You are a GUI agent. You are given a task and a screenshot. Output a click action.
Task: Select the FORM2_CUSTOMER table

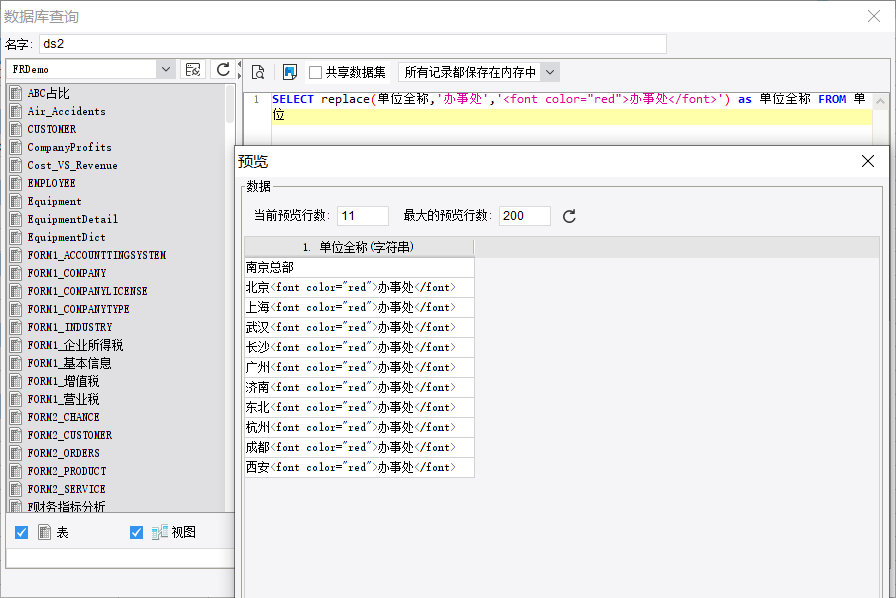click(117, 436)
